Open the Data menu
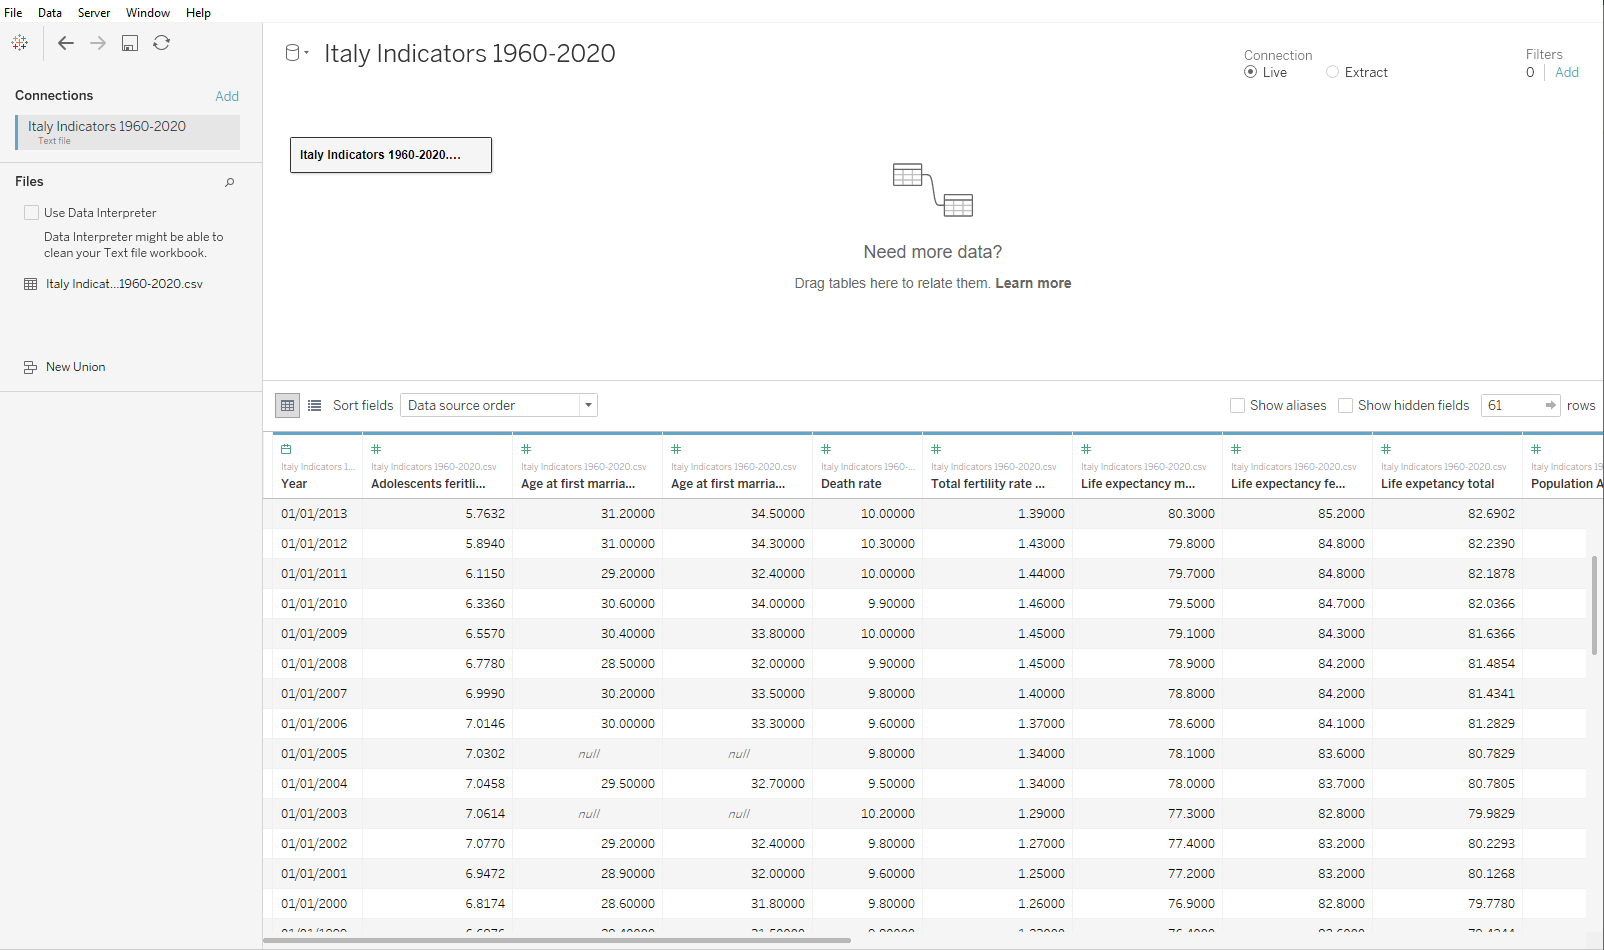Screen dimensions: 1604x950 pyautogui.click(x=50, y=13)
